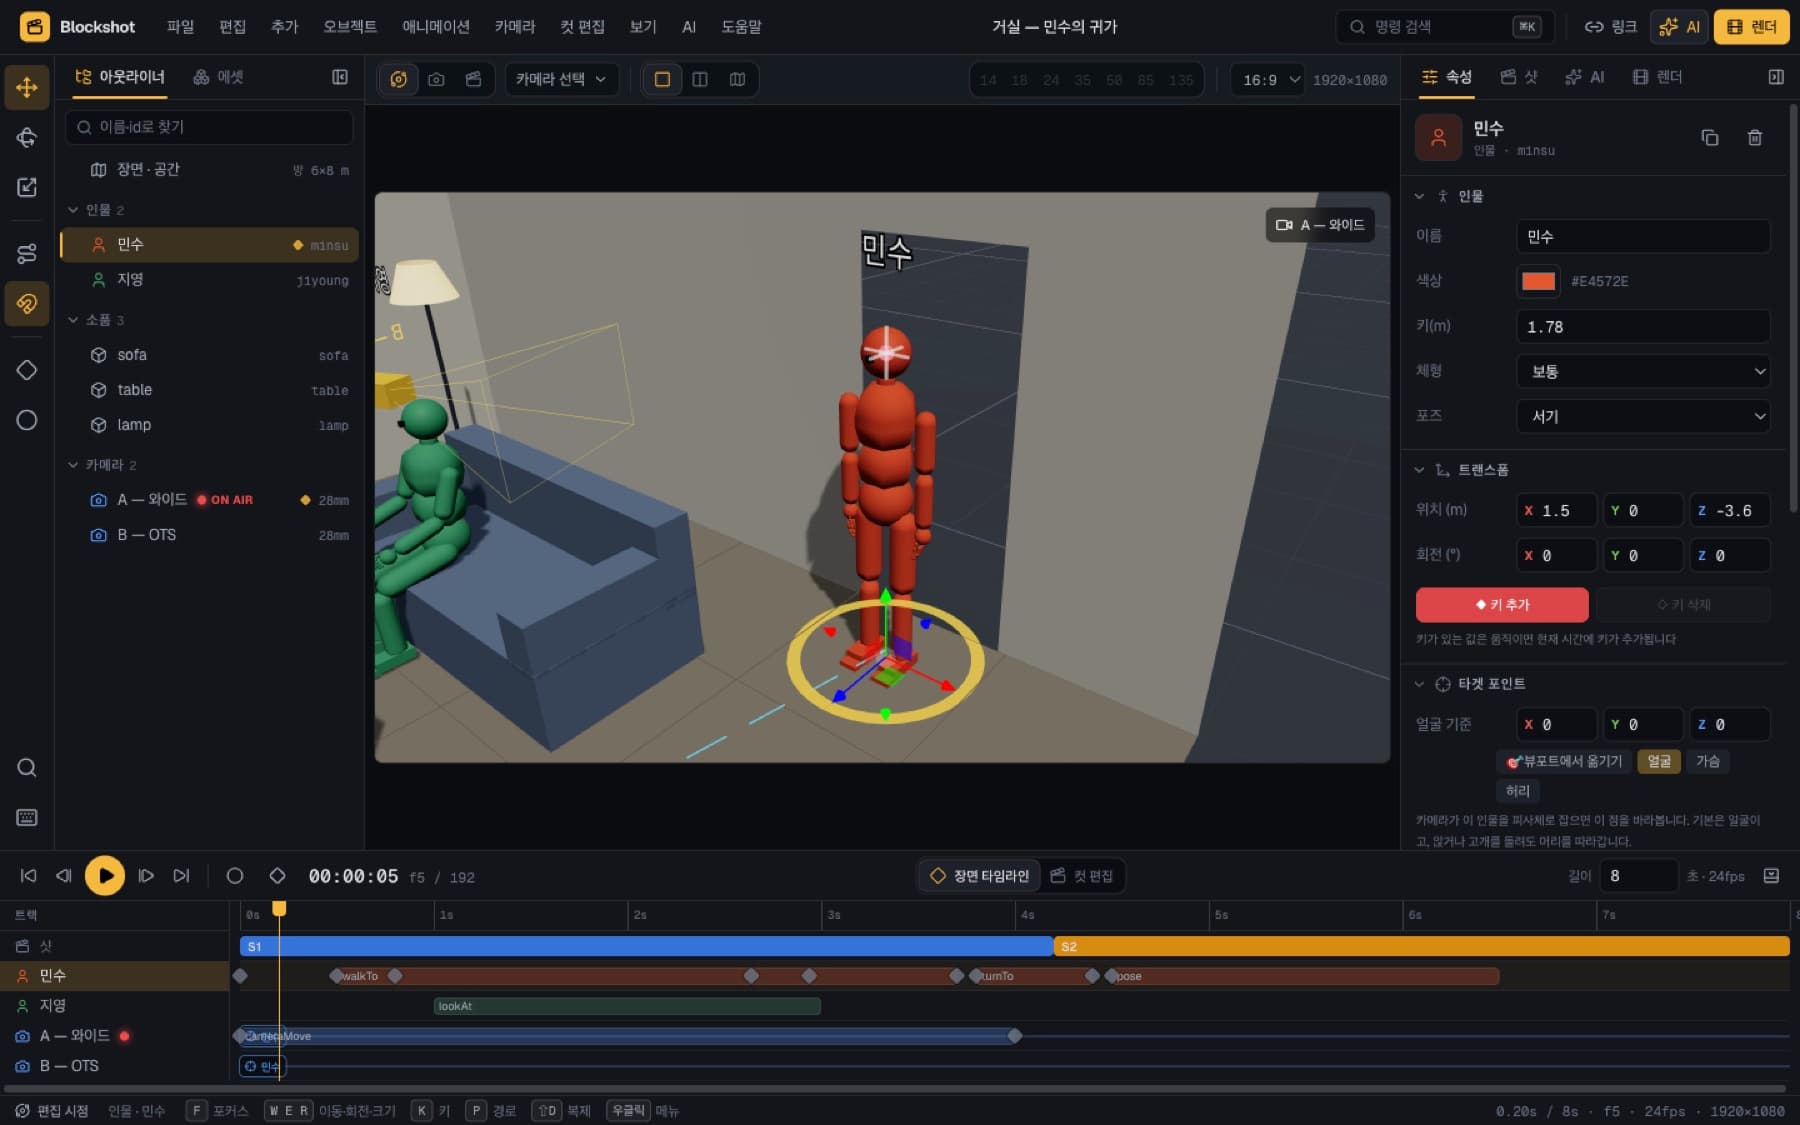
Task: Open the 포즈 dropdown showing 서기
Action: (1643, 416)
